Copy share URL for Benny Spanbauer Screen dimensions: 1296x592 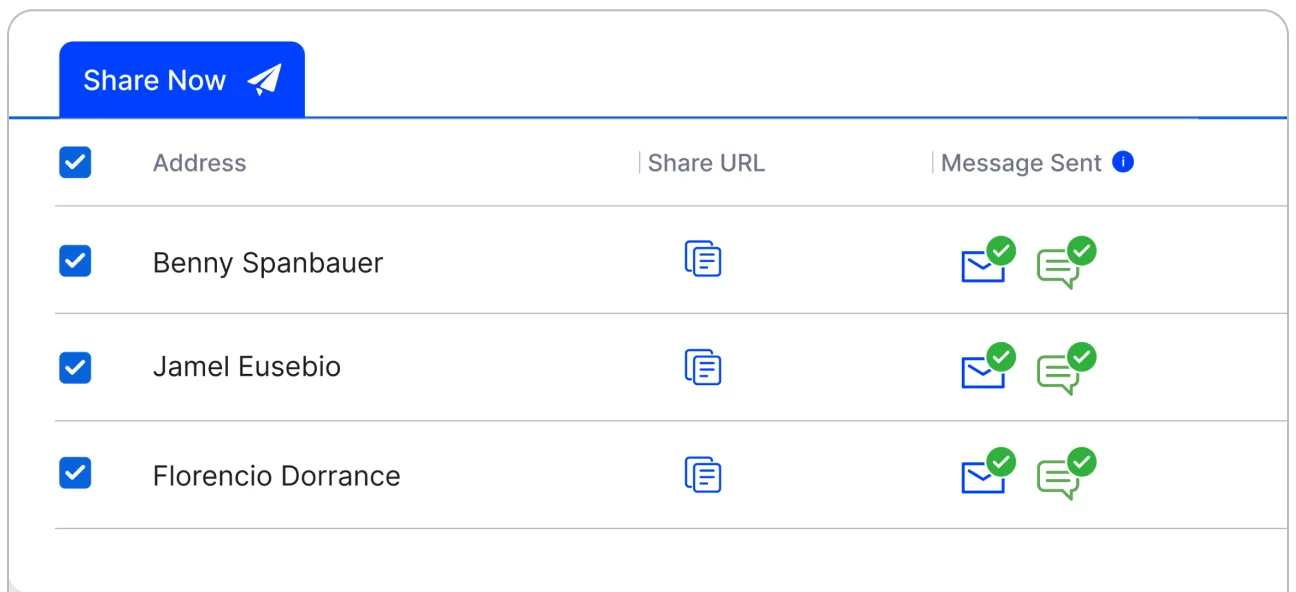(x=703, y=259)
